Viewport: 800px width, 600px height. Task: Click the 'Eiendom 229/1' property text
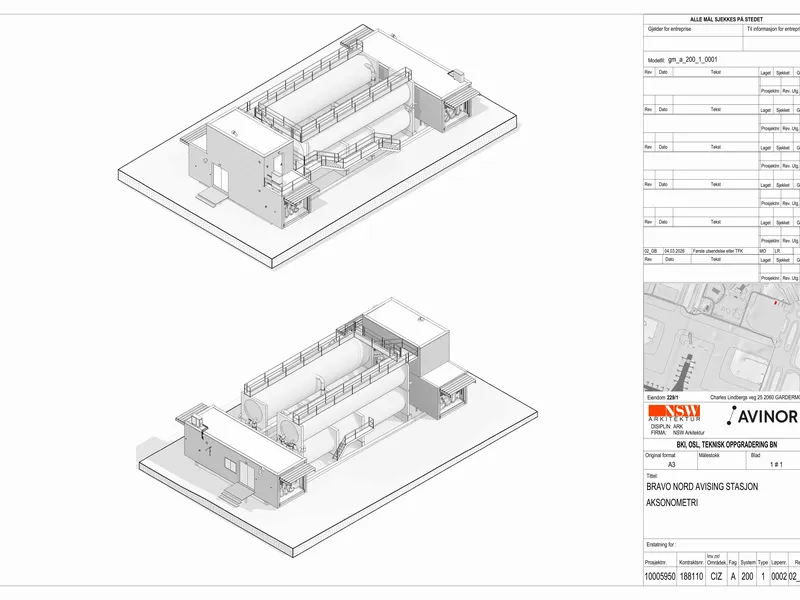coord(663,397)
